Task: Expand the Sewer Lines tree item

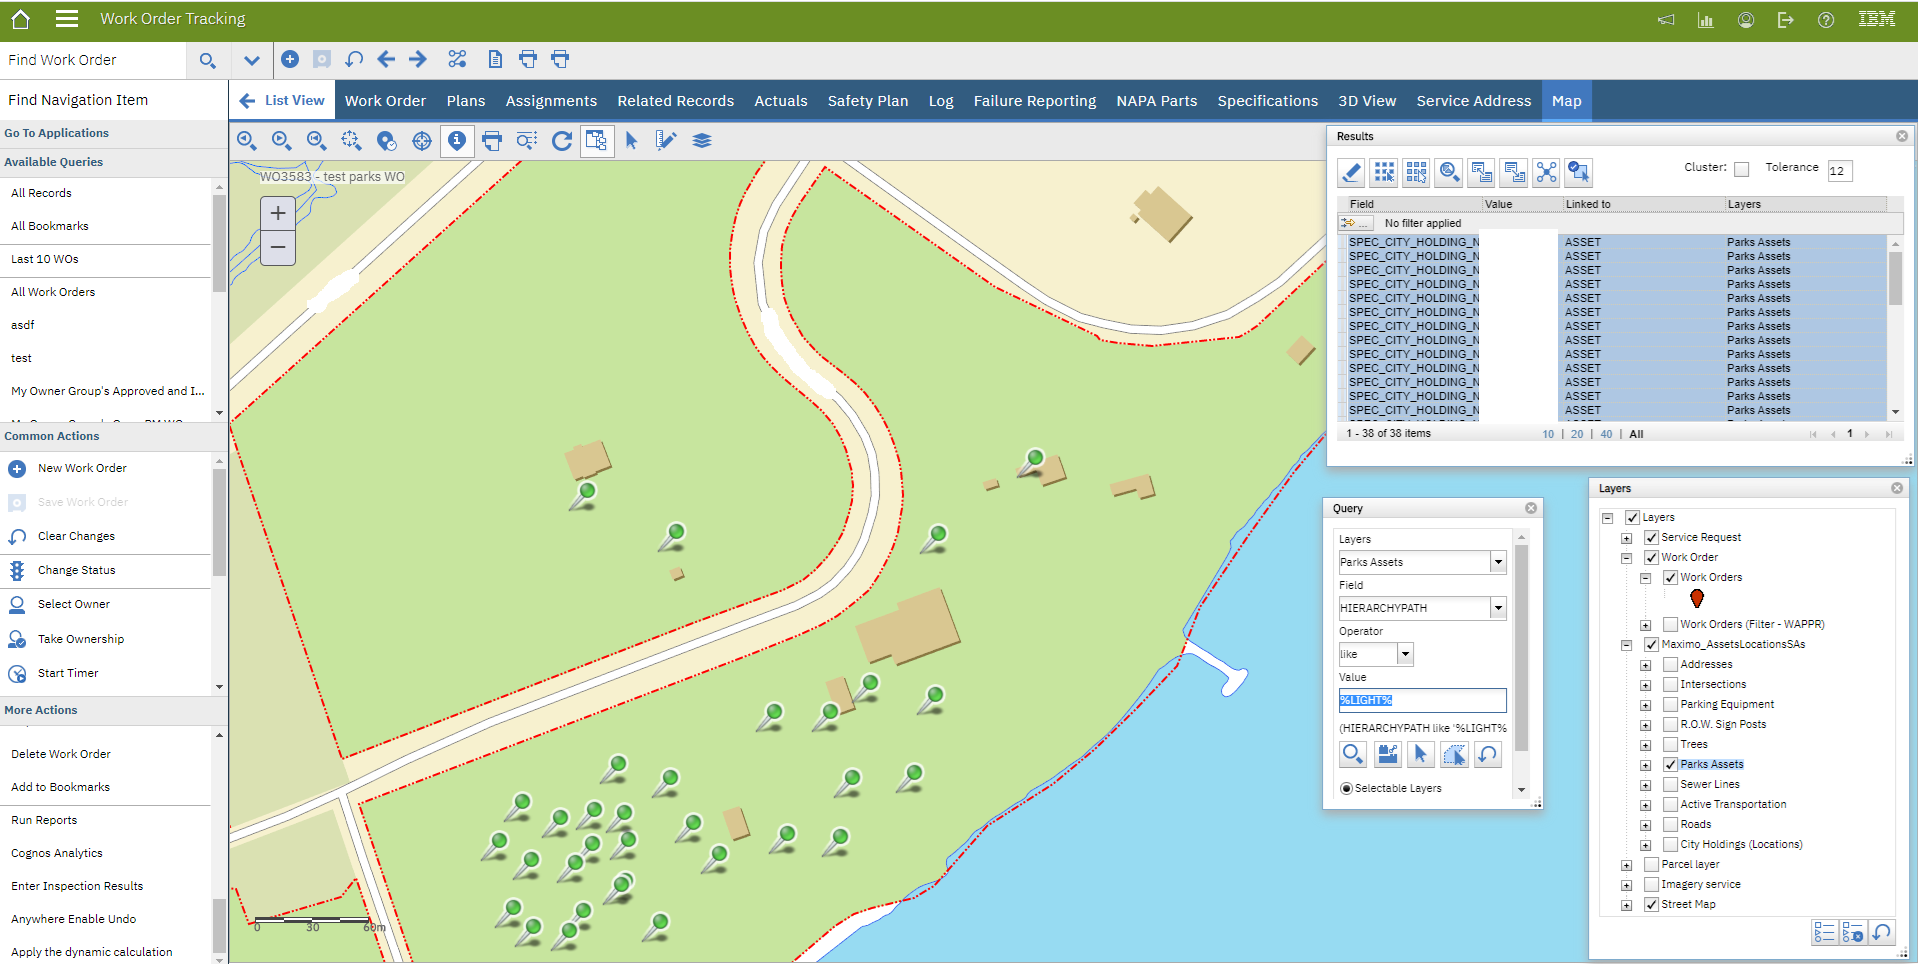Action: tap(1647, 784)
